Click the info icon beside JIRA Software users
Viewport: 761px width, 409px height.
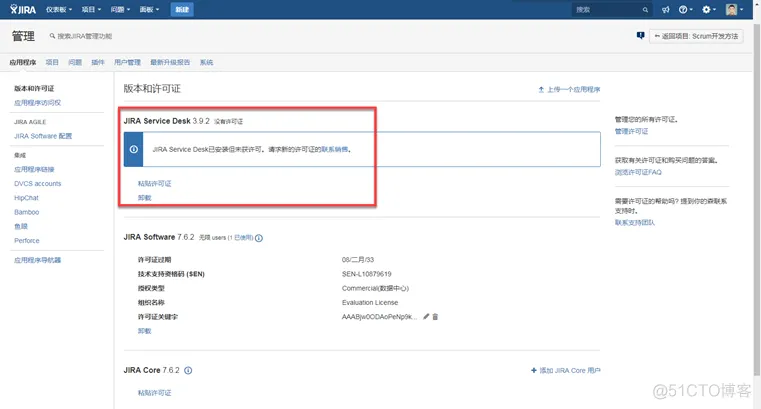click(259, 238)
